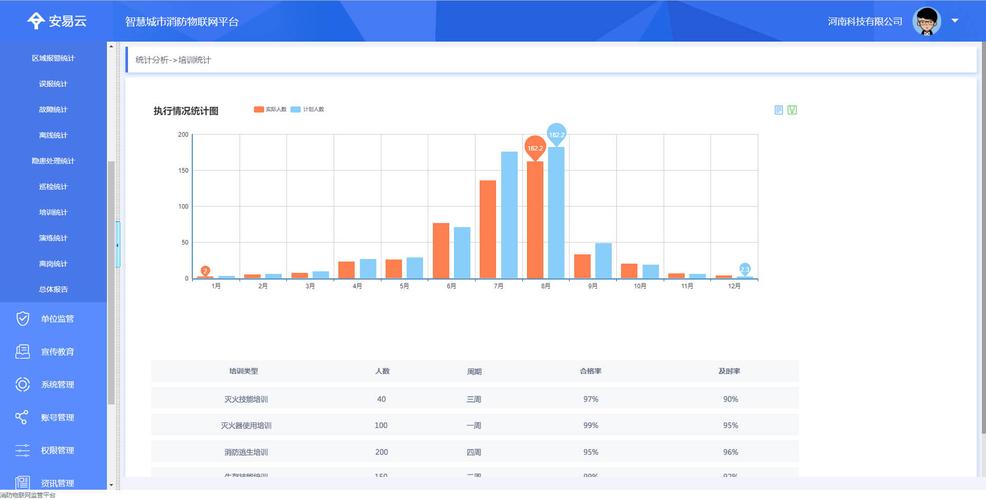Click the 培训类型 column header
This screenshot has height=500, width=986.
click(x=243, y=371)
